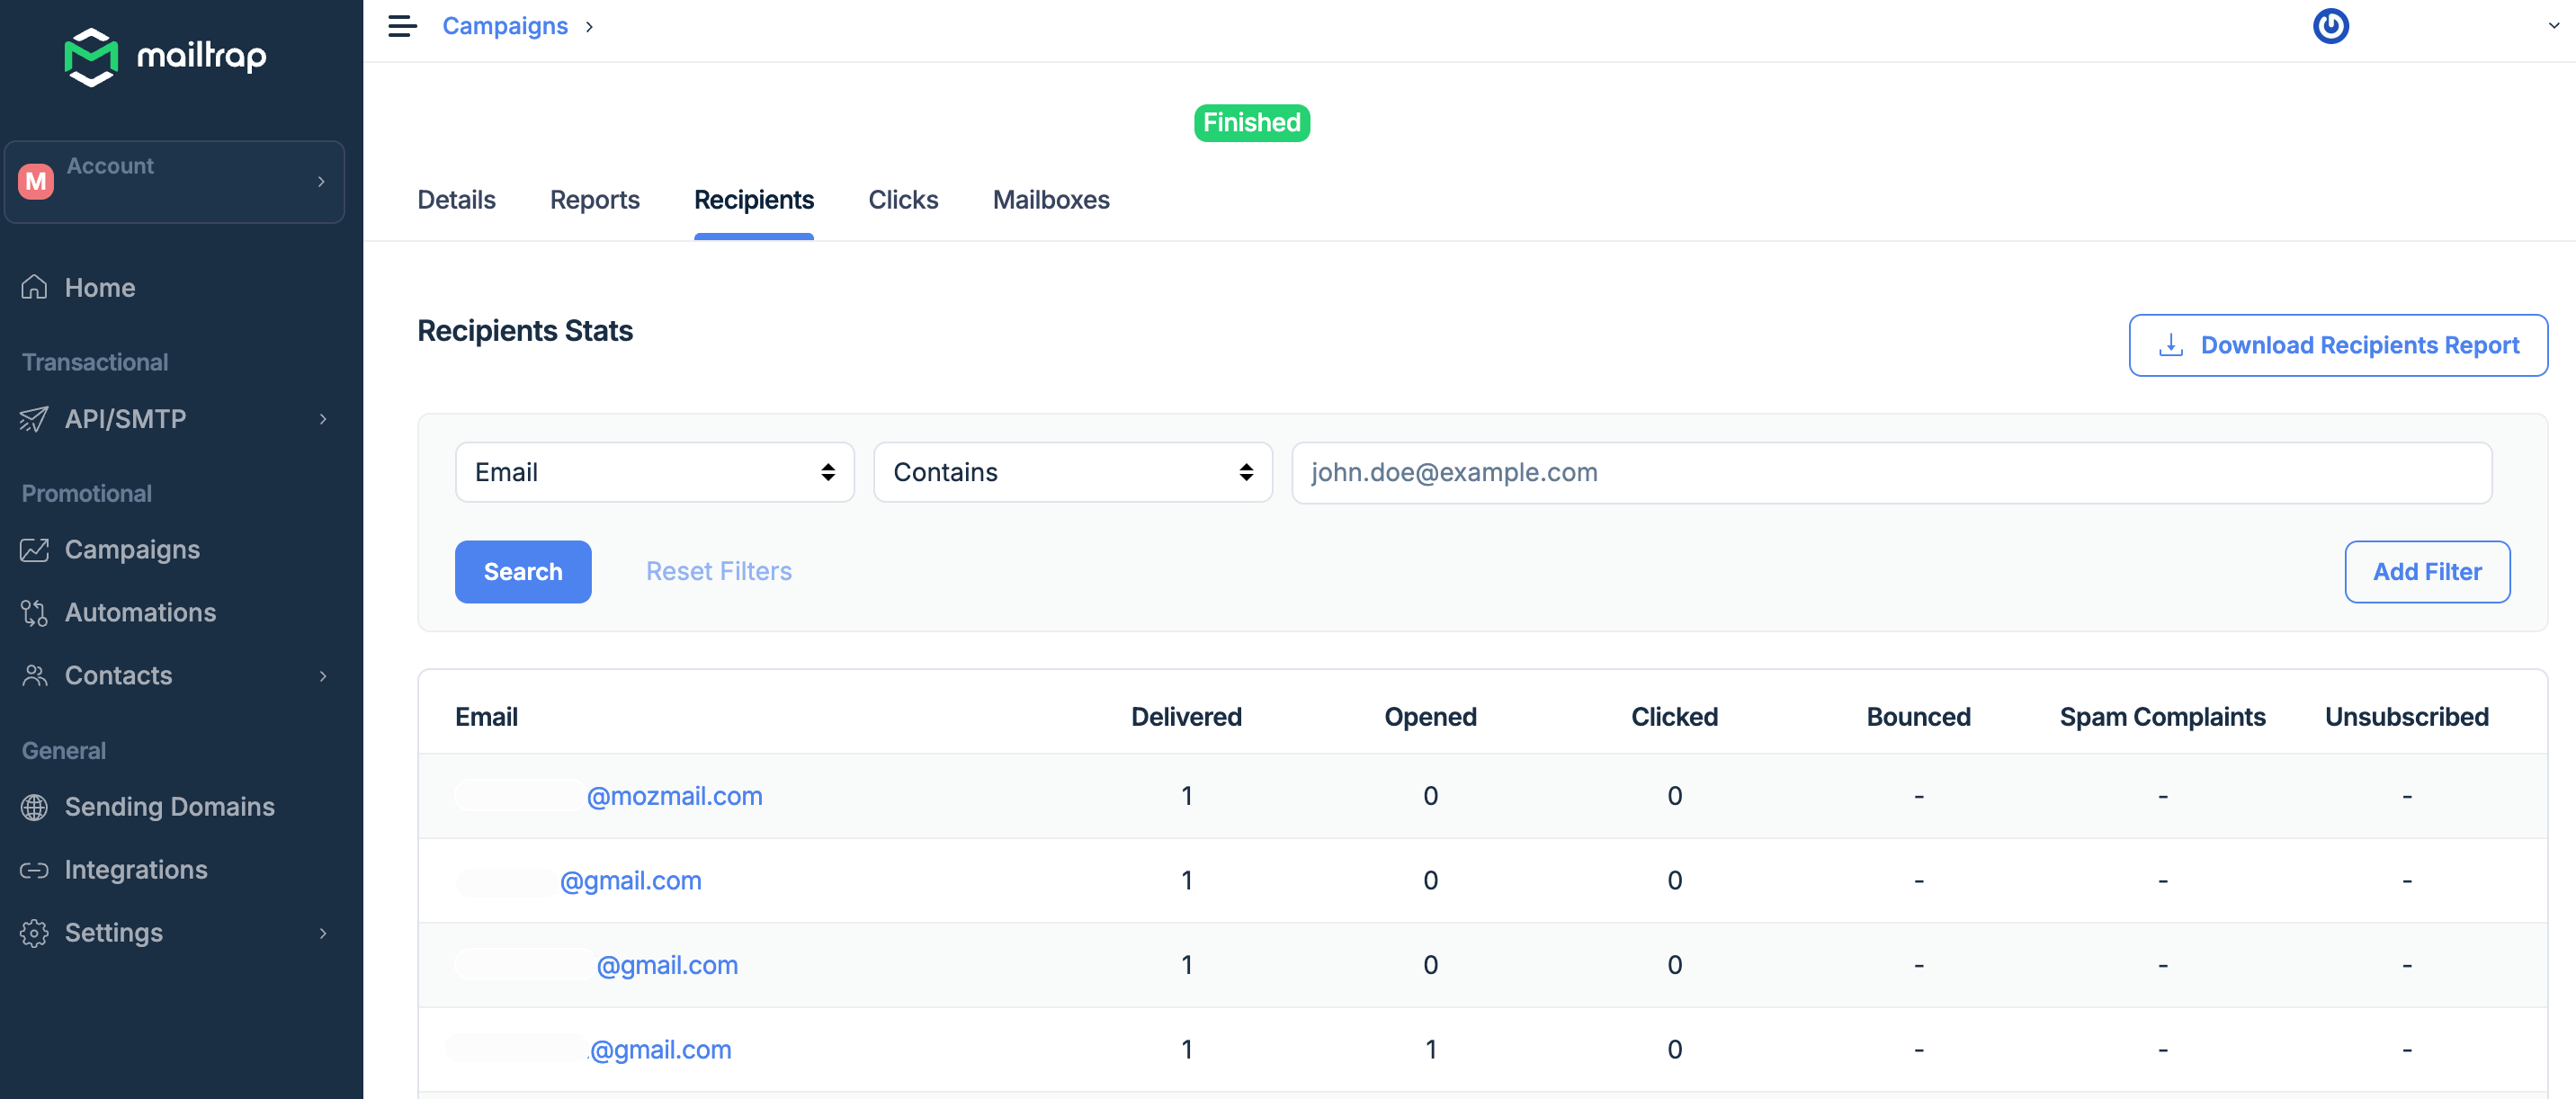
Task: Toggle the sidebar hamburger menu icon
Action: 402,26
